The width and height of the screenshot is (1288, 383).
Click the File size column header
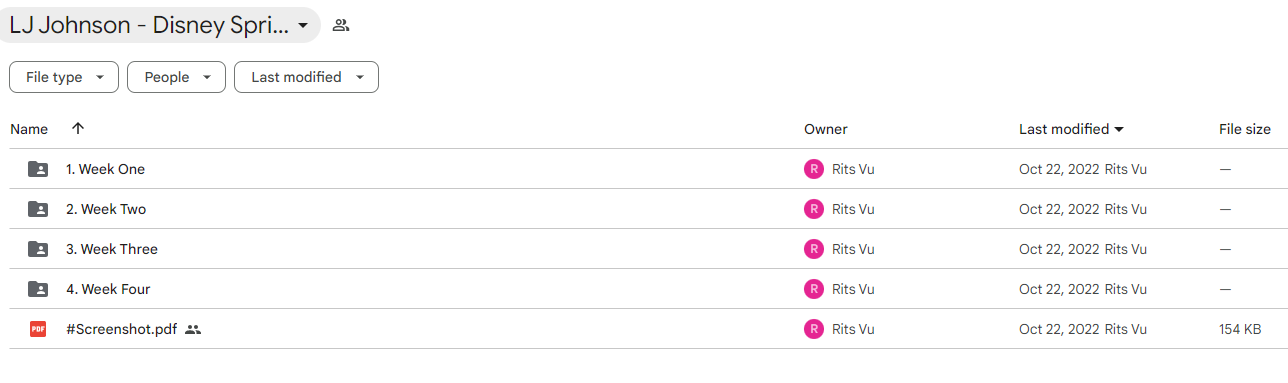(1245, 129)
